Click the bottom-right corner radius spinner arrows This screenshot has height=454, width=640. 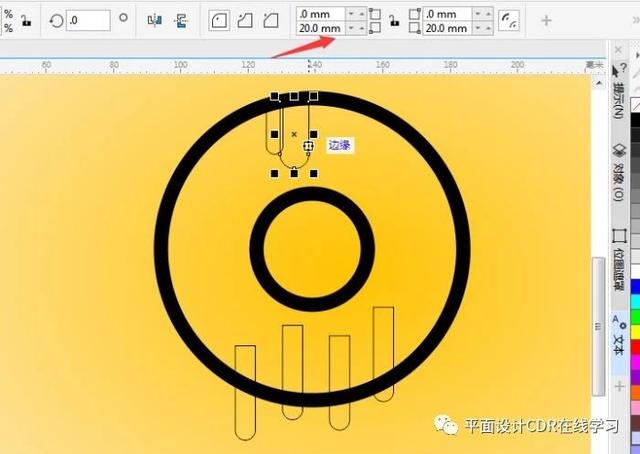(x=483, y=28)
